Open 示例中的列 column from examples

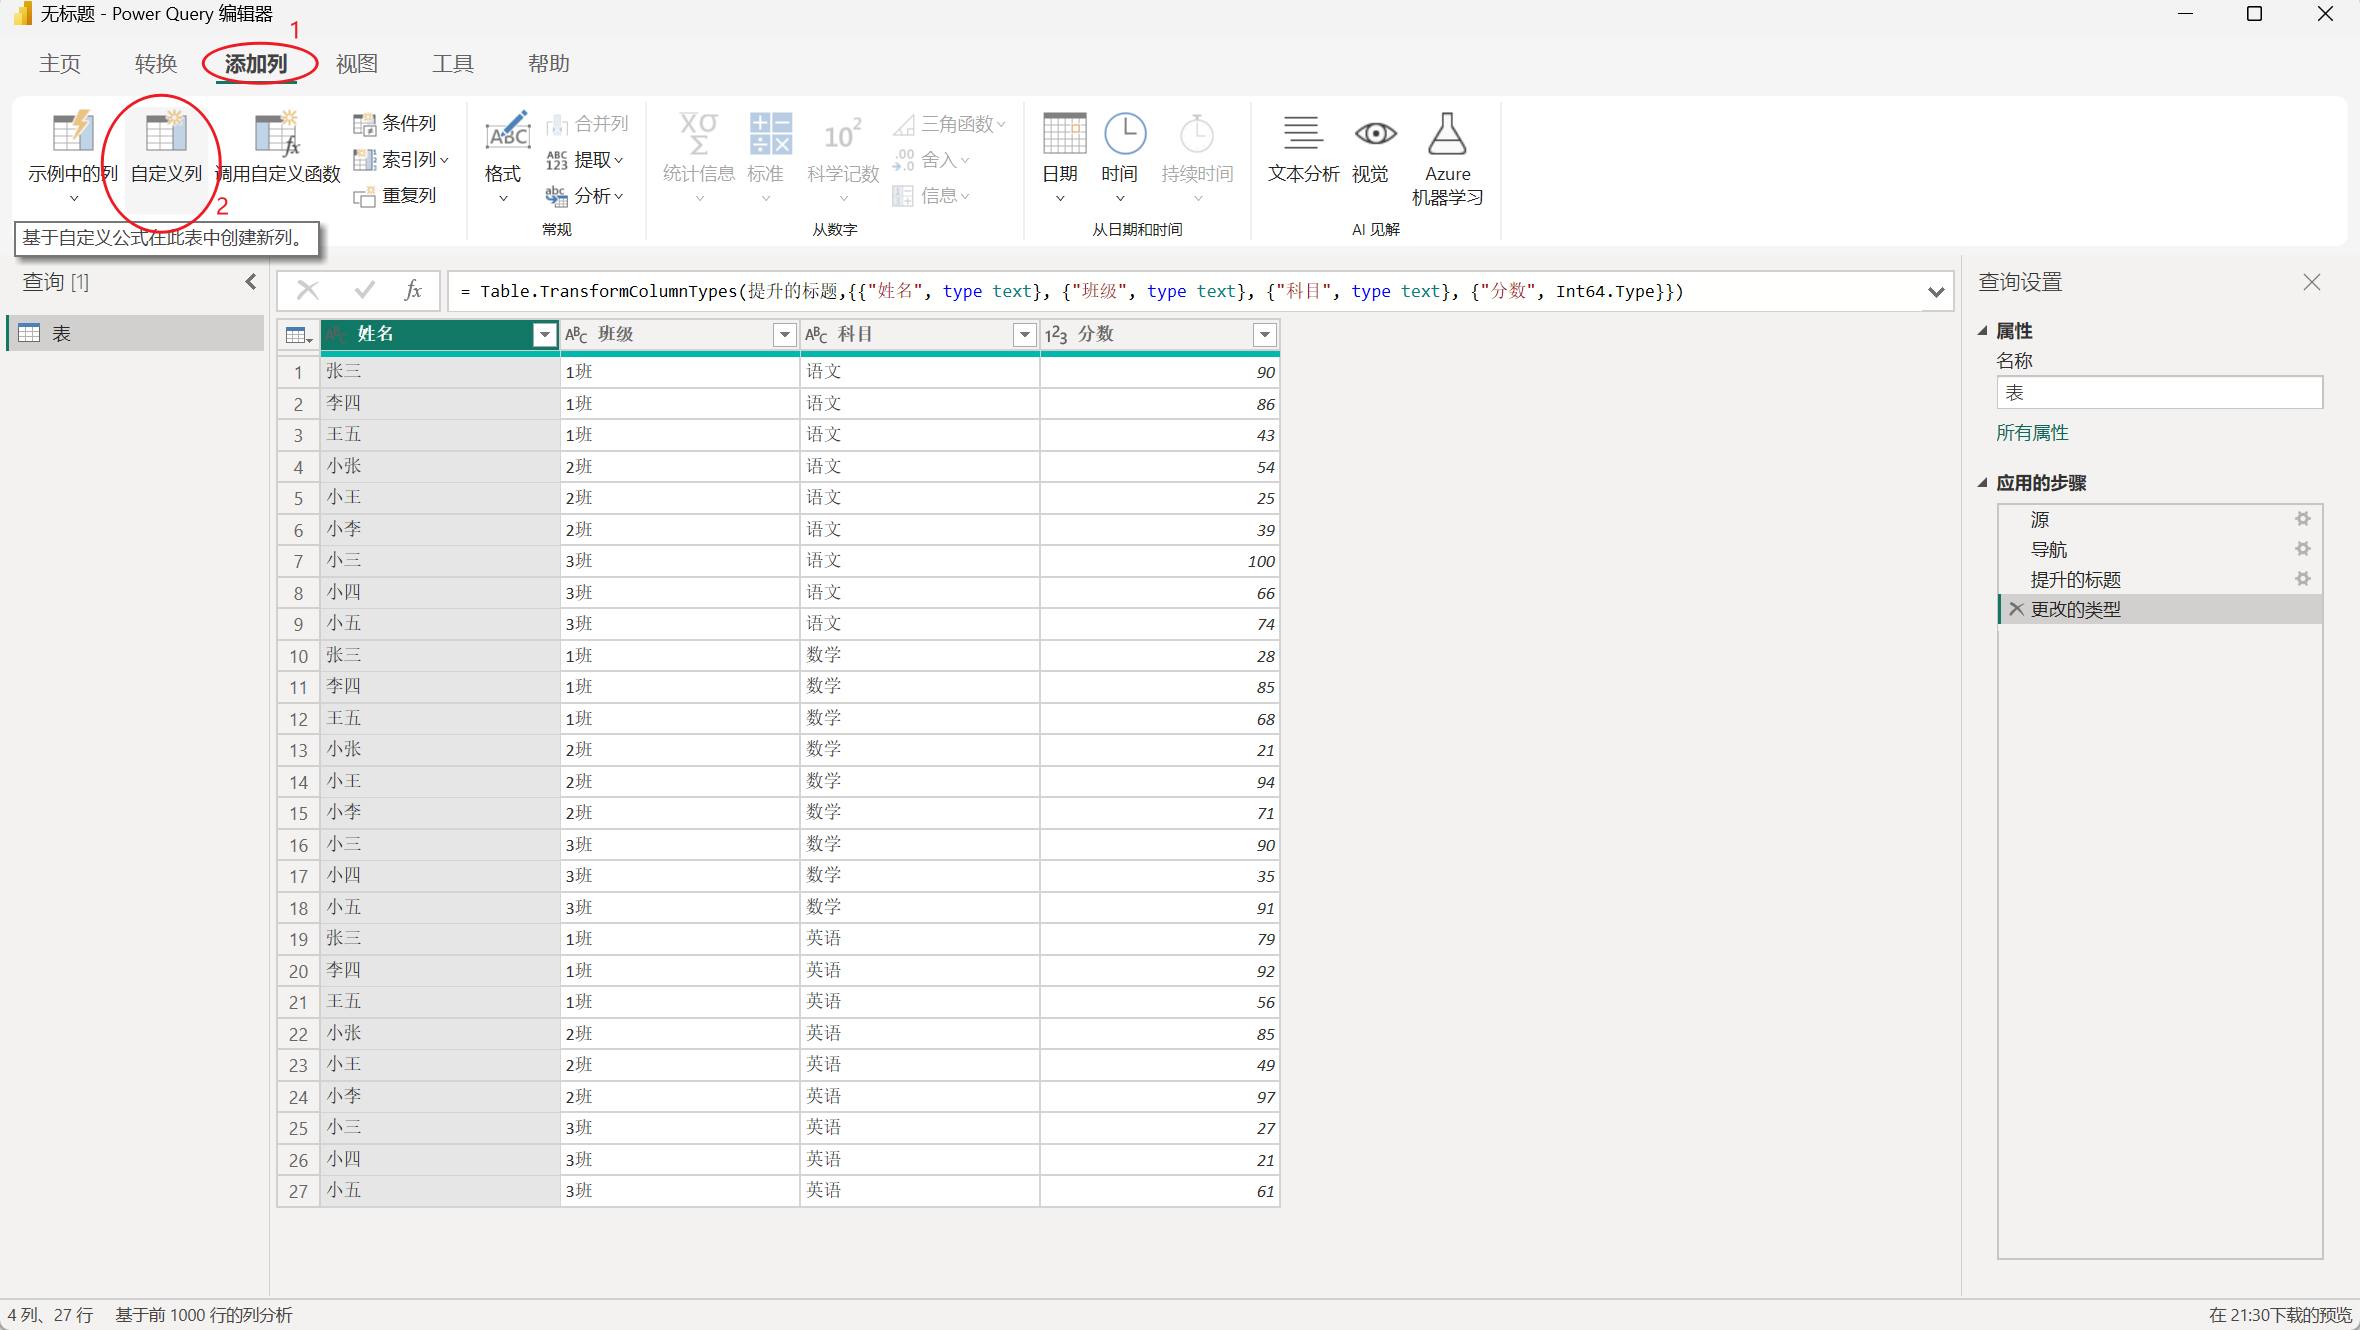72,135
